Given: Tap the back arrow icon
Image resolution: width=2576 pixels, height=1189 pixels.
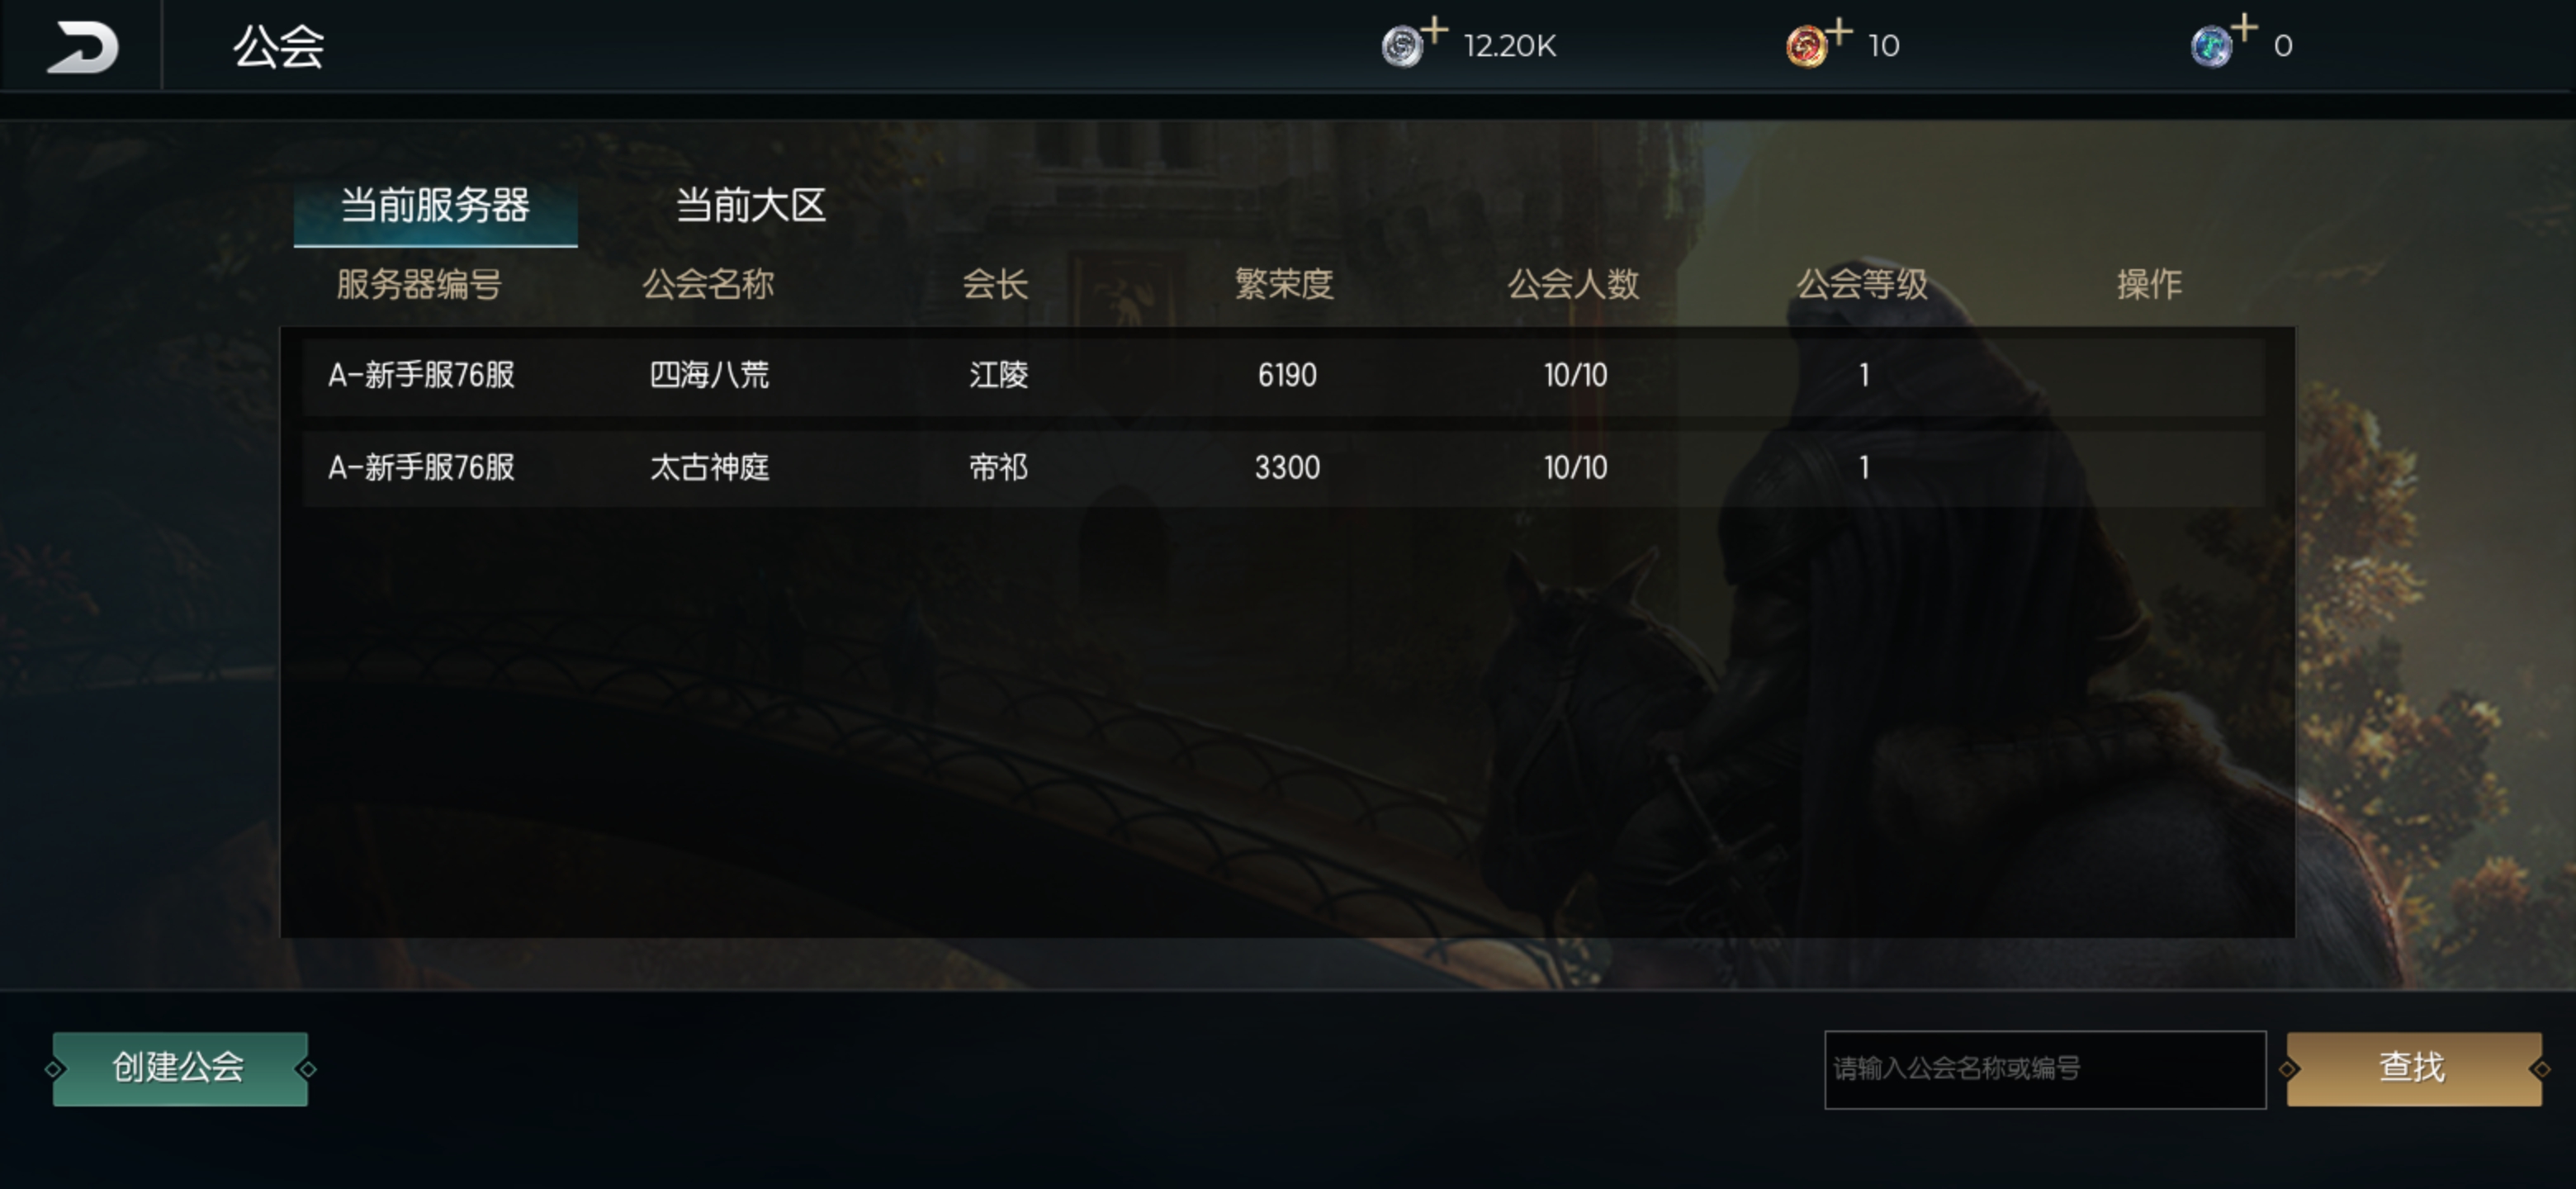Looking at the screenshot, I should (x=82, y=47).
